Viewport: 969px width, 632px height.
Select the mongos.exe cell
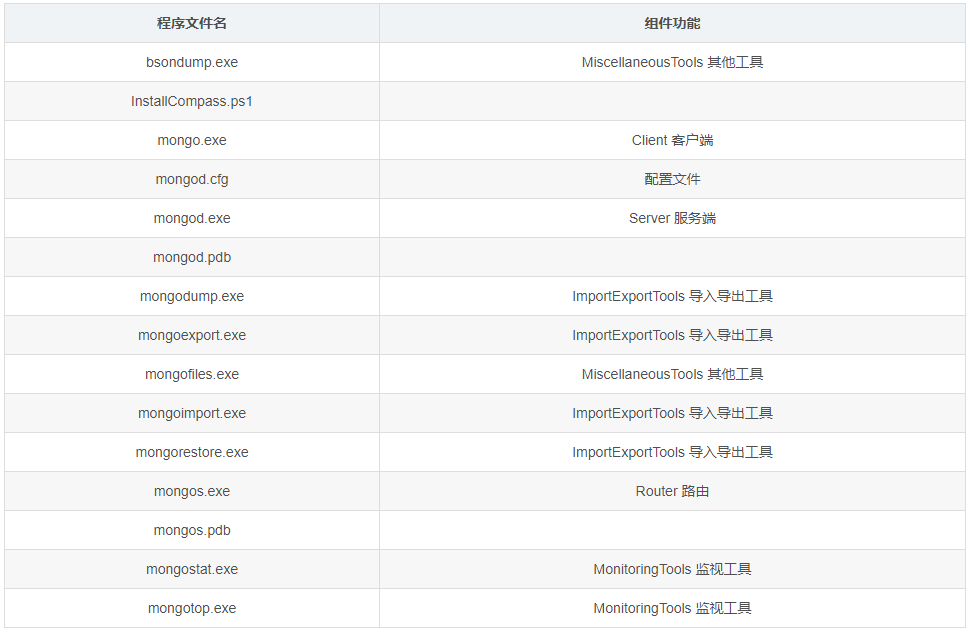[x=192, y=491]
